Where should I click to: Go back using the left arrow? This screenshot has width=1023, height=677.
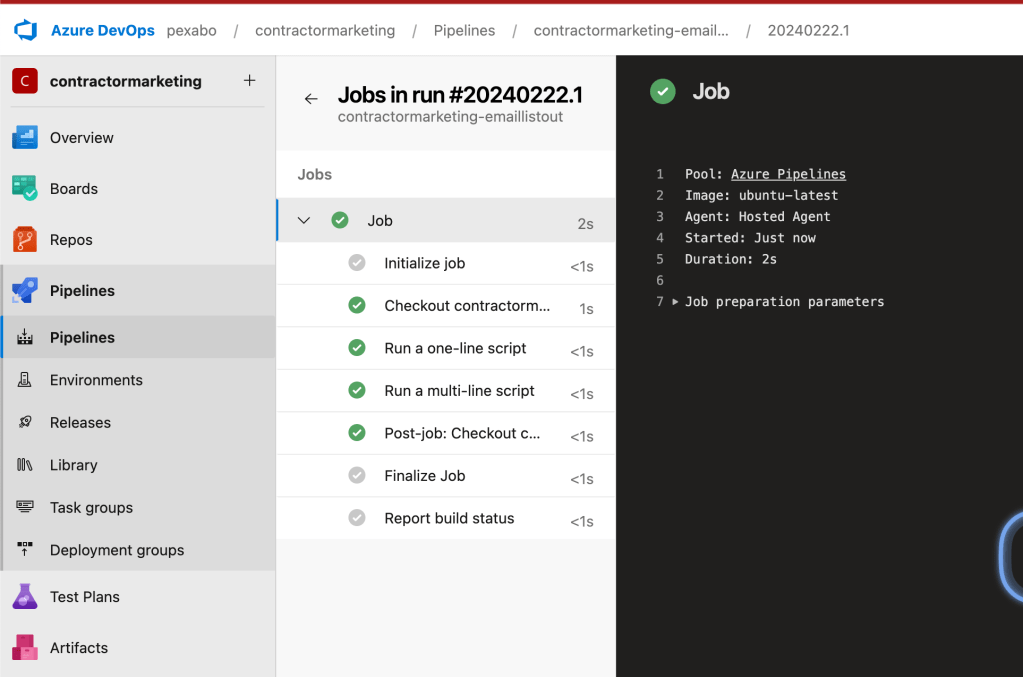311,98
